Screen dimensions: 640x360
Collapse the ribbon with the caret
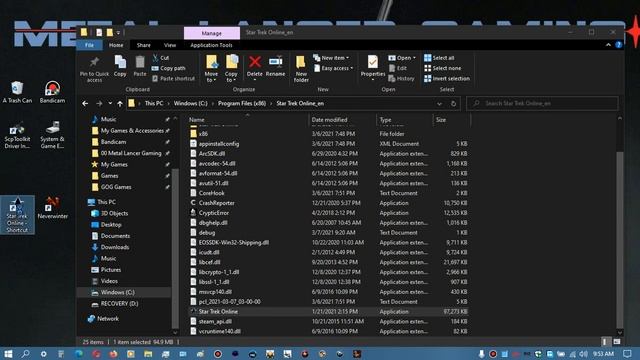click(608, 45)
